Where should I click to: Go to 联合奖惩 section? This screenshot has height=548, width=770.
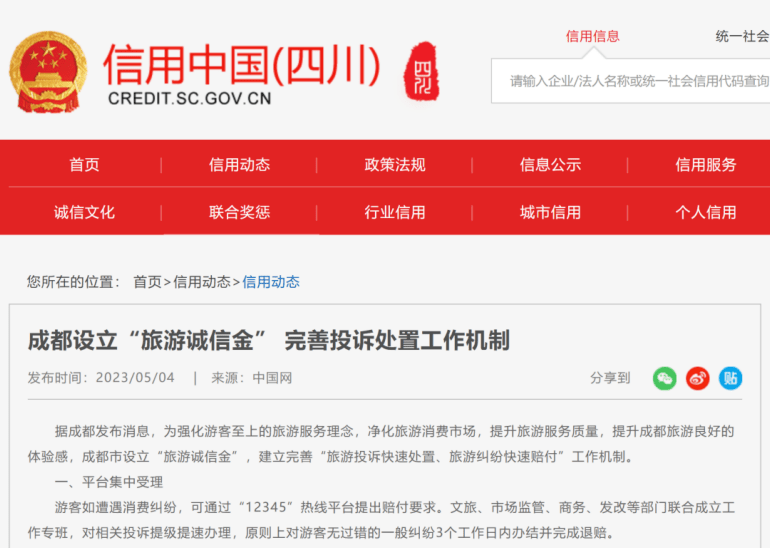[x=240, y=212]
